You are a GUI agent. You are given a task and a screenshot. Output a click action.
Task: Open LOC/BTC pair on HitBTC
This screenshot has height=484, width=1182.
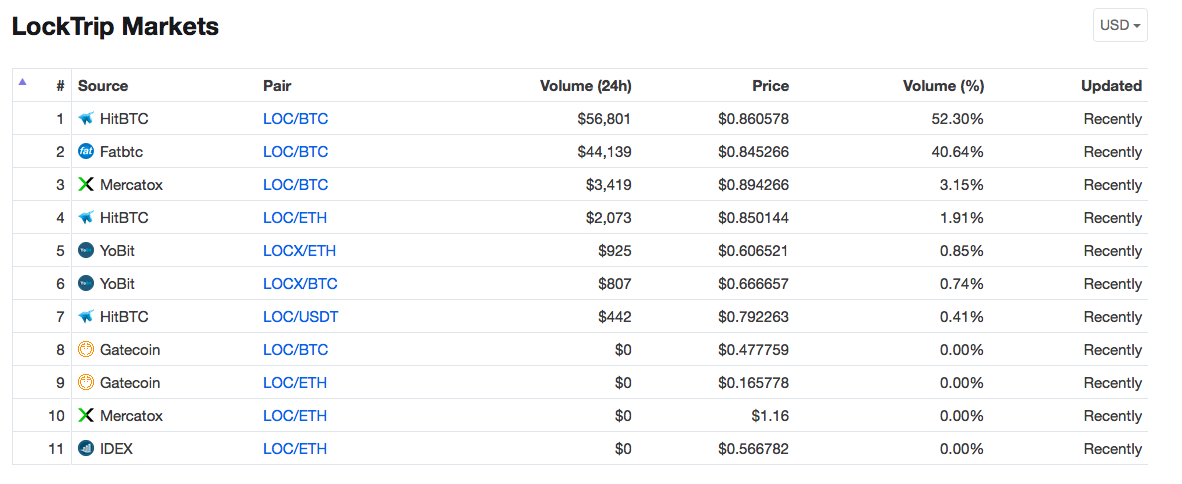pyautogui.click(x=296, y=119)
